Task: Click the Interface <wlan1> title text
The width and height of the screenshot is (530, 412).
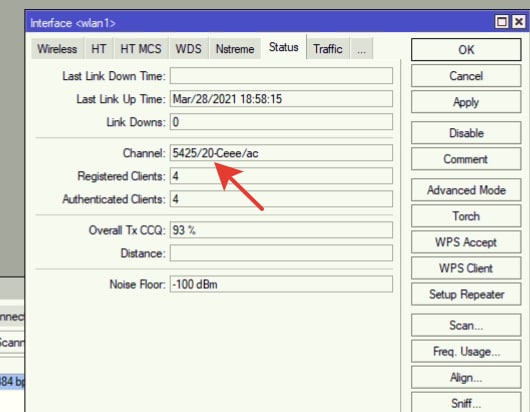Action: click(73, 23)
